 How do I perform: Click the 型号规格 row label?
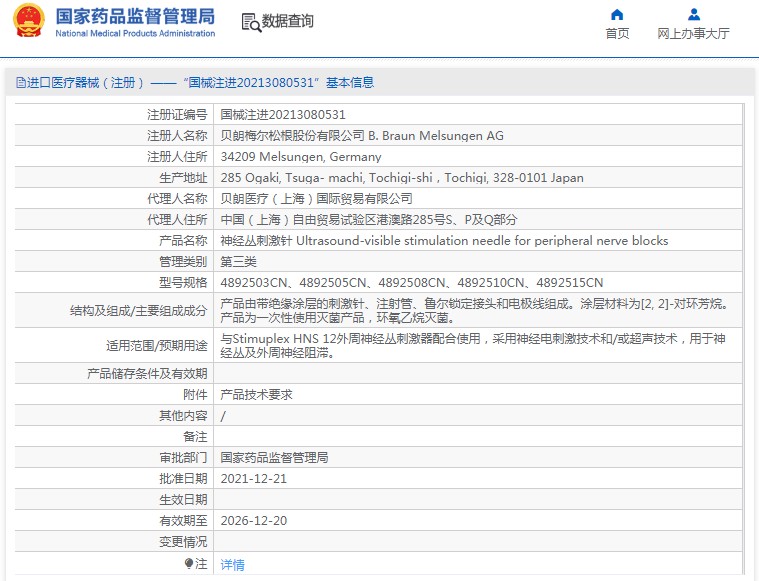[183, 283]
